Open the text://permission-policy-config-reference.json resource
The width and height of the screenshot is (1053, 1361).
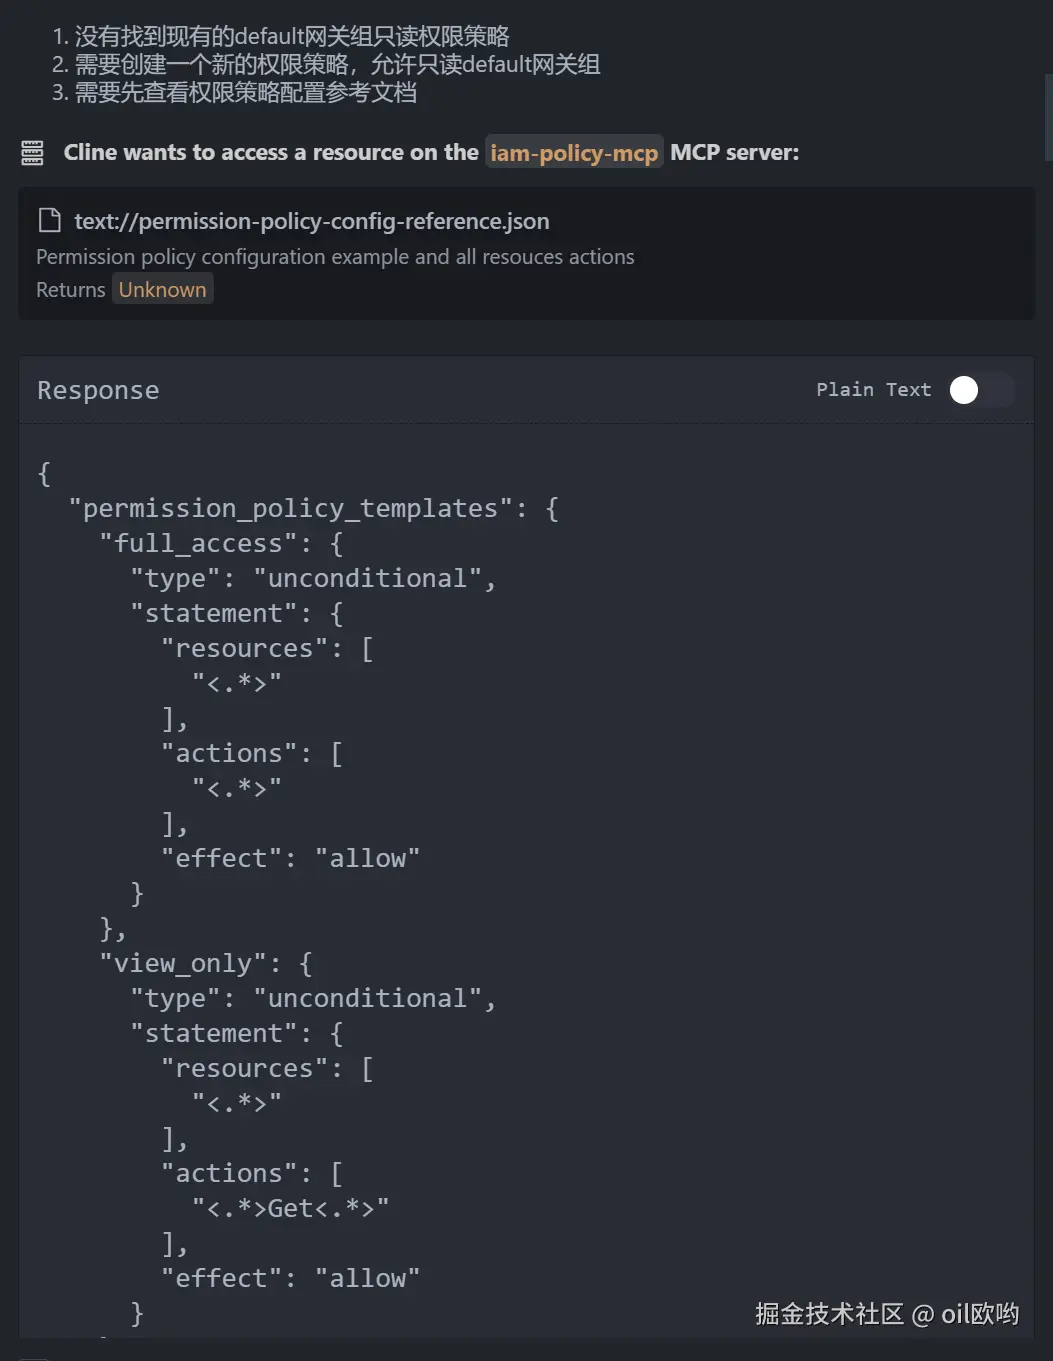pyautogui.click(x=311, y=221)
